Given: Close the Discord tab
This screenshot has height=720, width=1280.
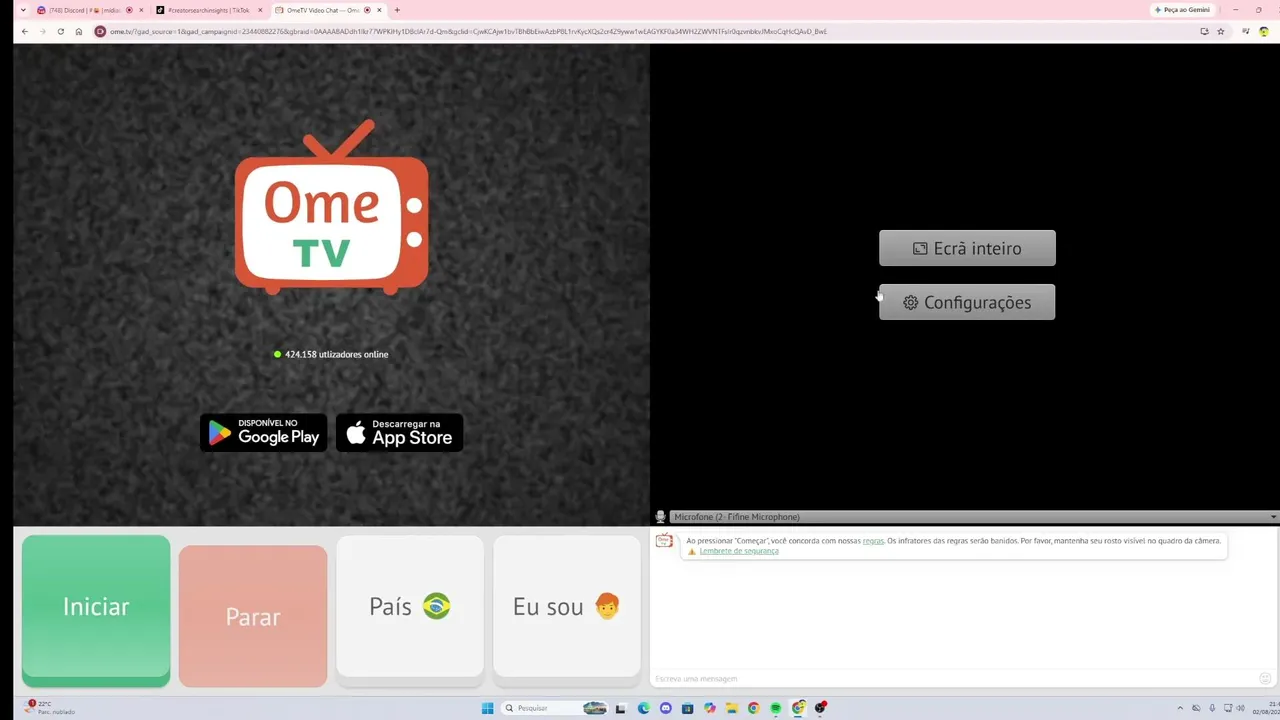Looking at the screenshot, I should coord(143,10).
